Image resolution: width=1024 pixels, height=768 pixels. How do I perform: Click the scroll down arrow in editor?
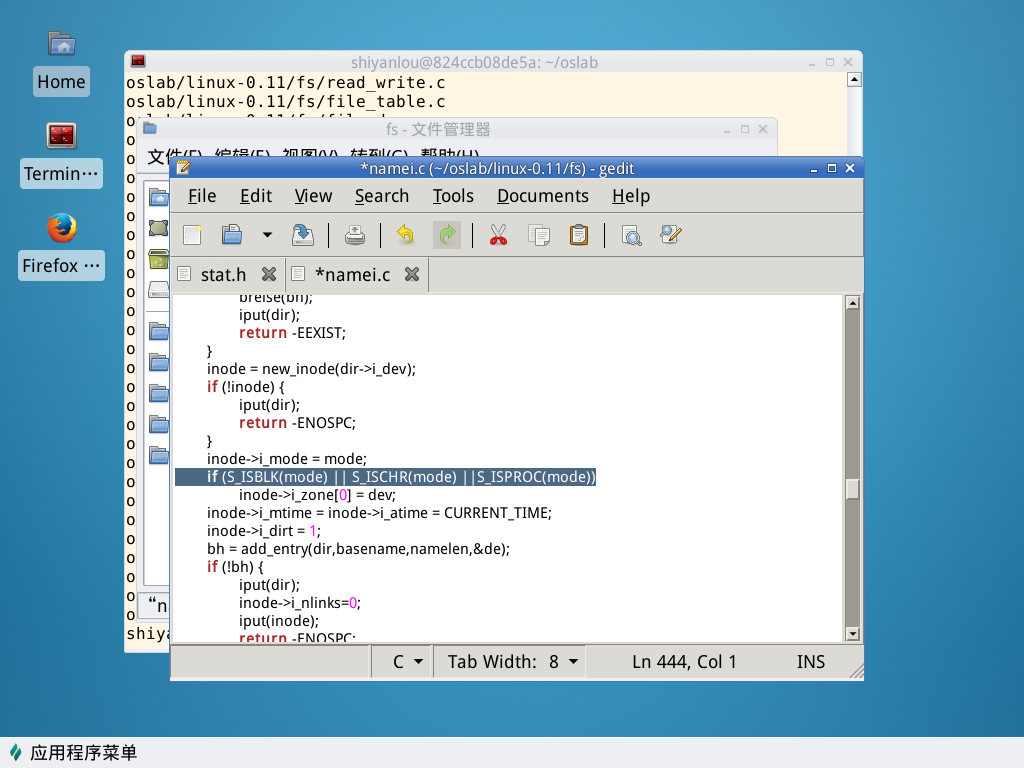click(x=852, y=633)
